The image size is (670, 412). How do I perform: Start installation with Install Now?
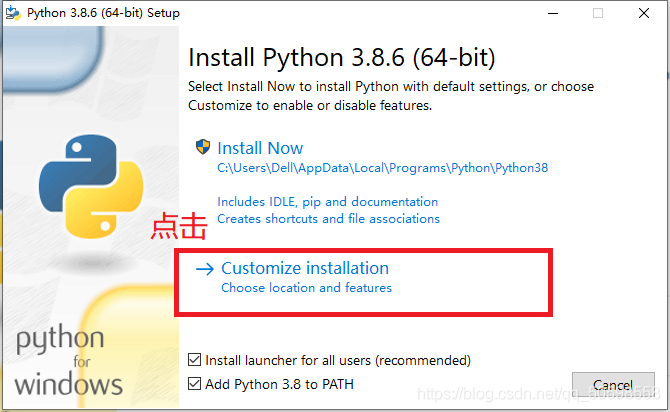[x=260, y=148]
